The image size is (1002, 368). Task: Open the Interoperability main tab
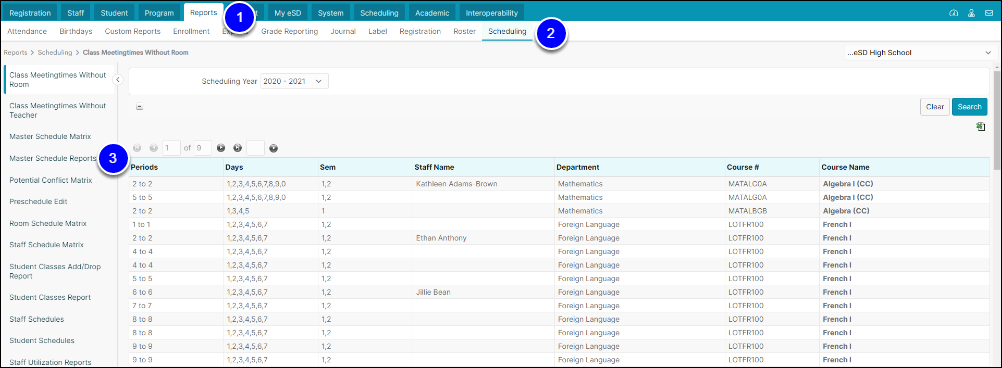click(491, 13)
